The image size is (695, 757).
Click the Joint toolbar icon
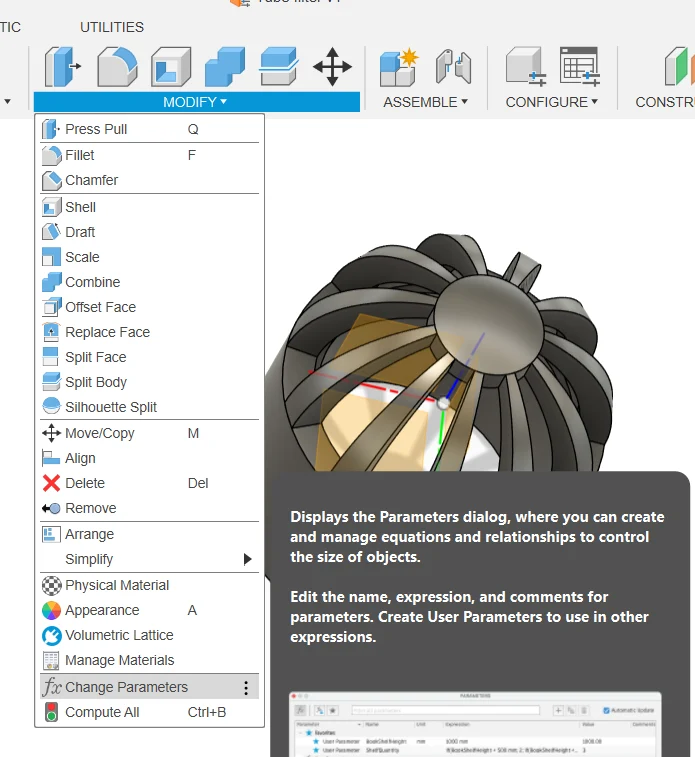click(453, 67)
